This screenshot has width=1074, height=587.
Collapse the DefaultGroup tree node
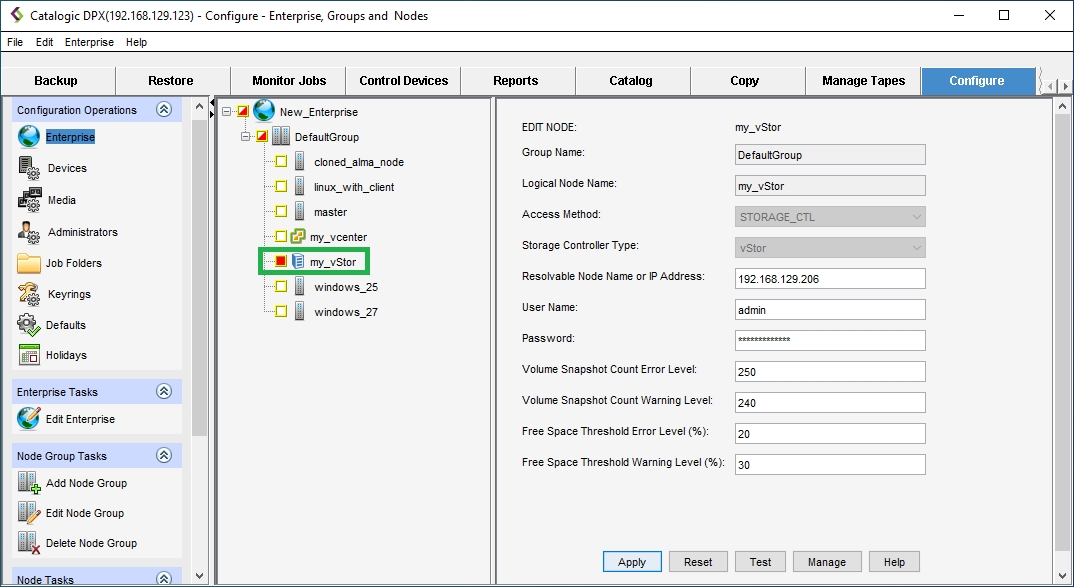coord(246,137)
